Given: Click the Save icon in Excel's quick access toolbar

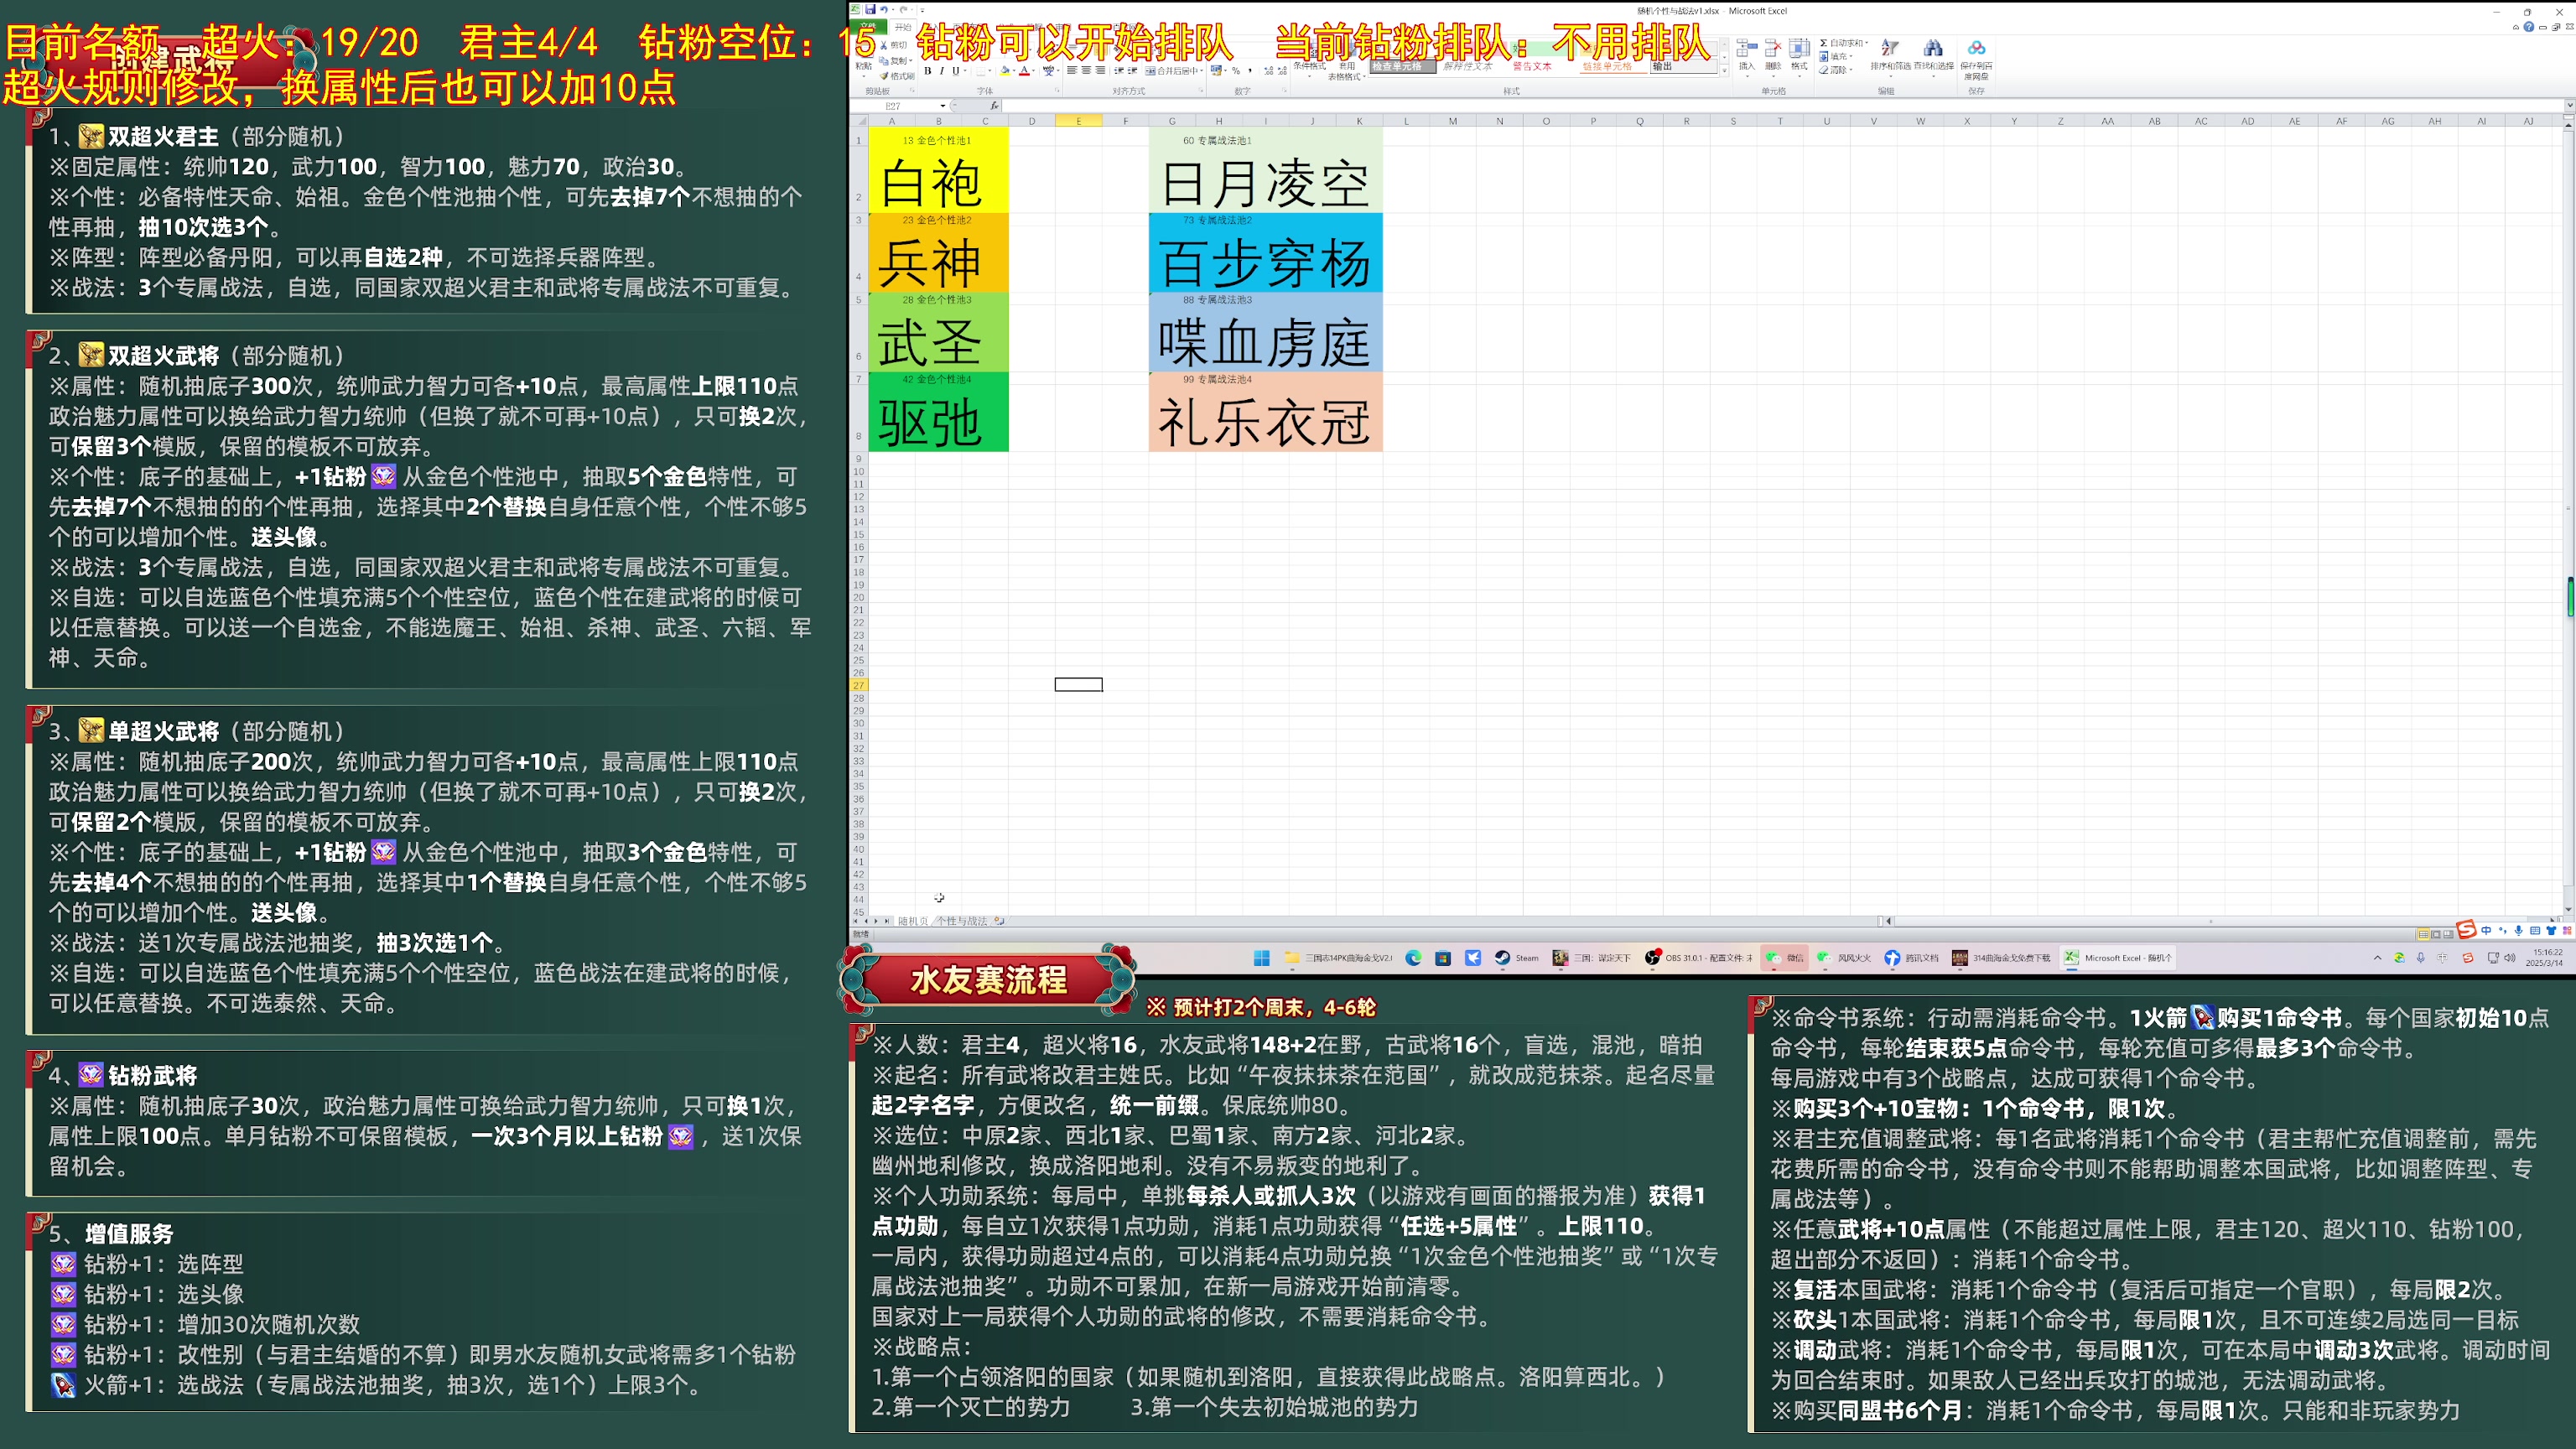Looking at the screenshot, I should (871, 9).
